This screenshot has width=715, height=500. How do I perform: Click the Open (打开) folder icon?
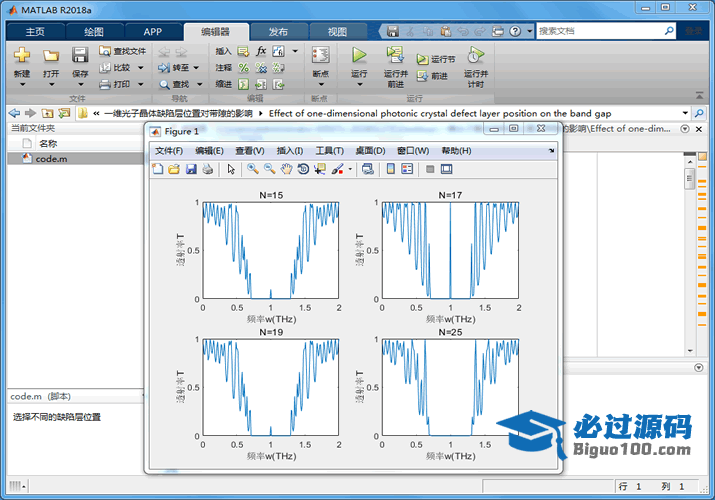click(x=51, y=56)
